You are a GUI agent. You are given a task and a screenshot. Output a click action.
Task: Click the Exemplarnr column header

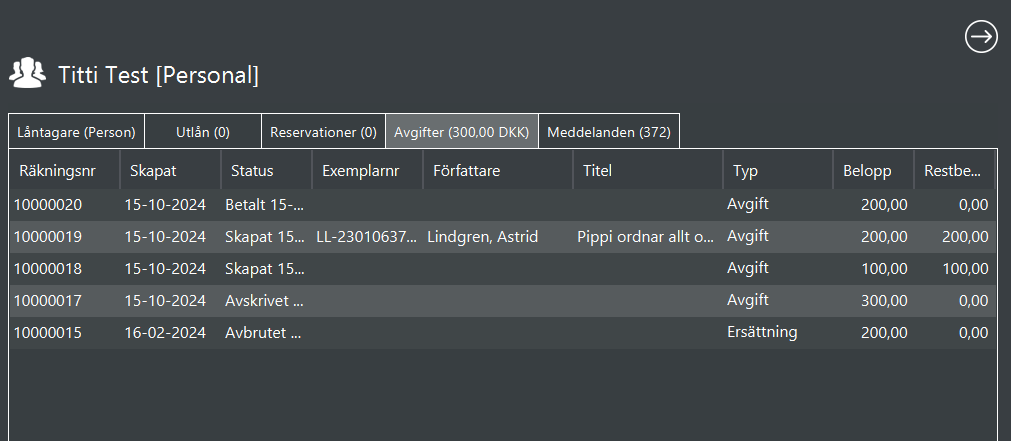367,171
